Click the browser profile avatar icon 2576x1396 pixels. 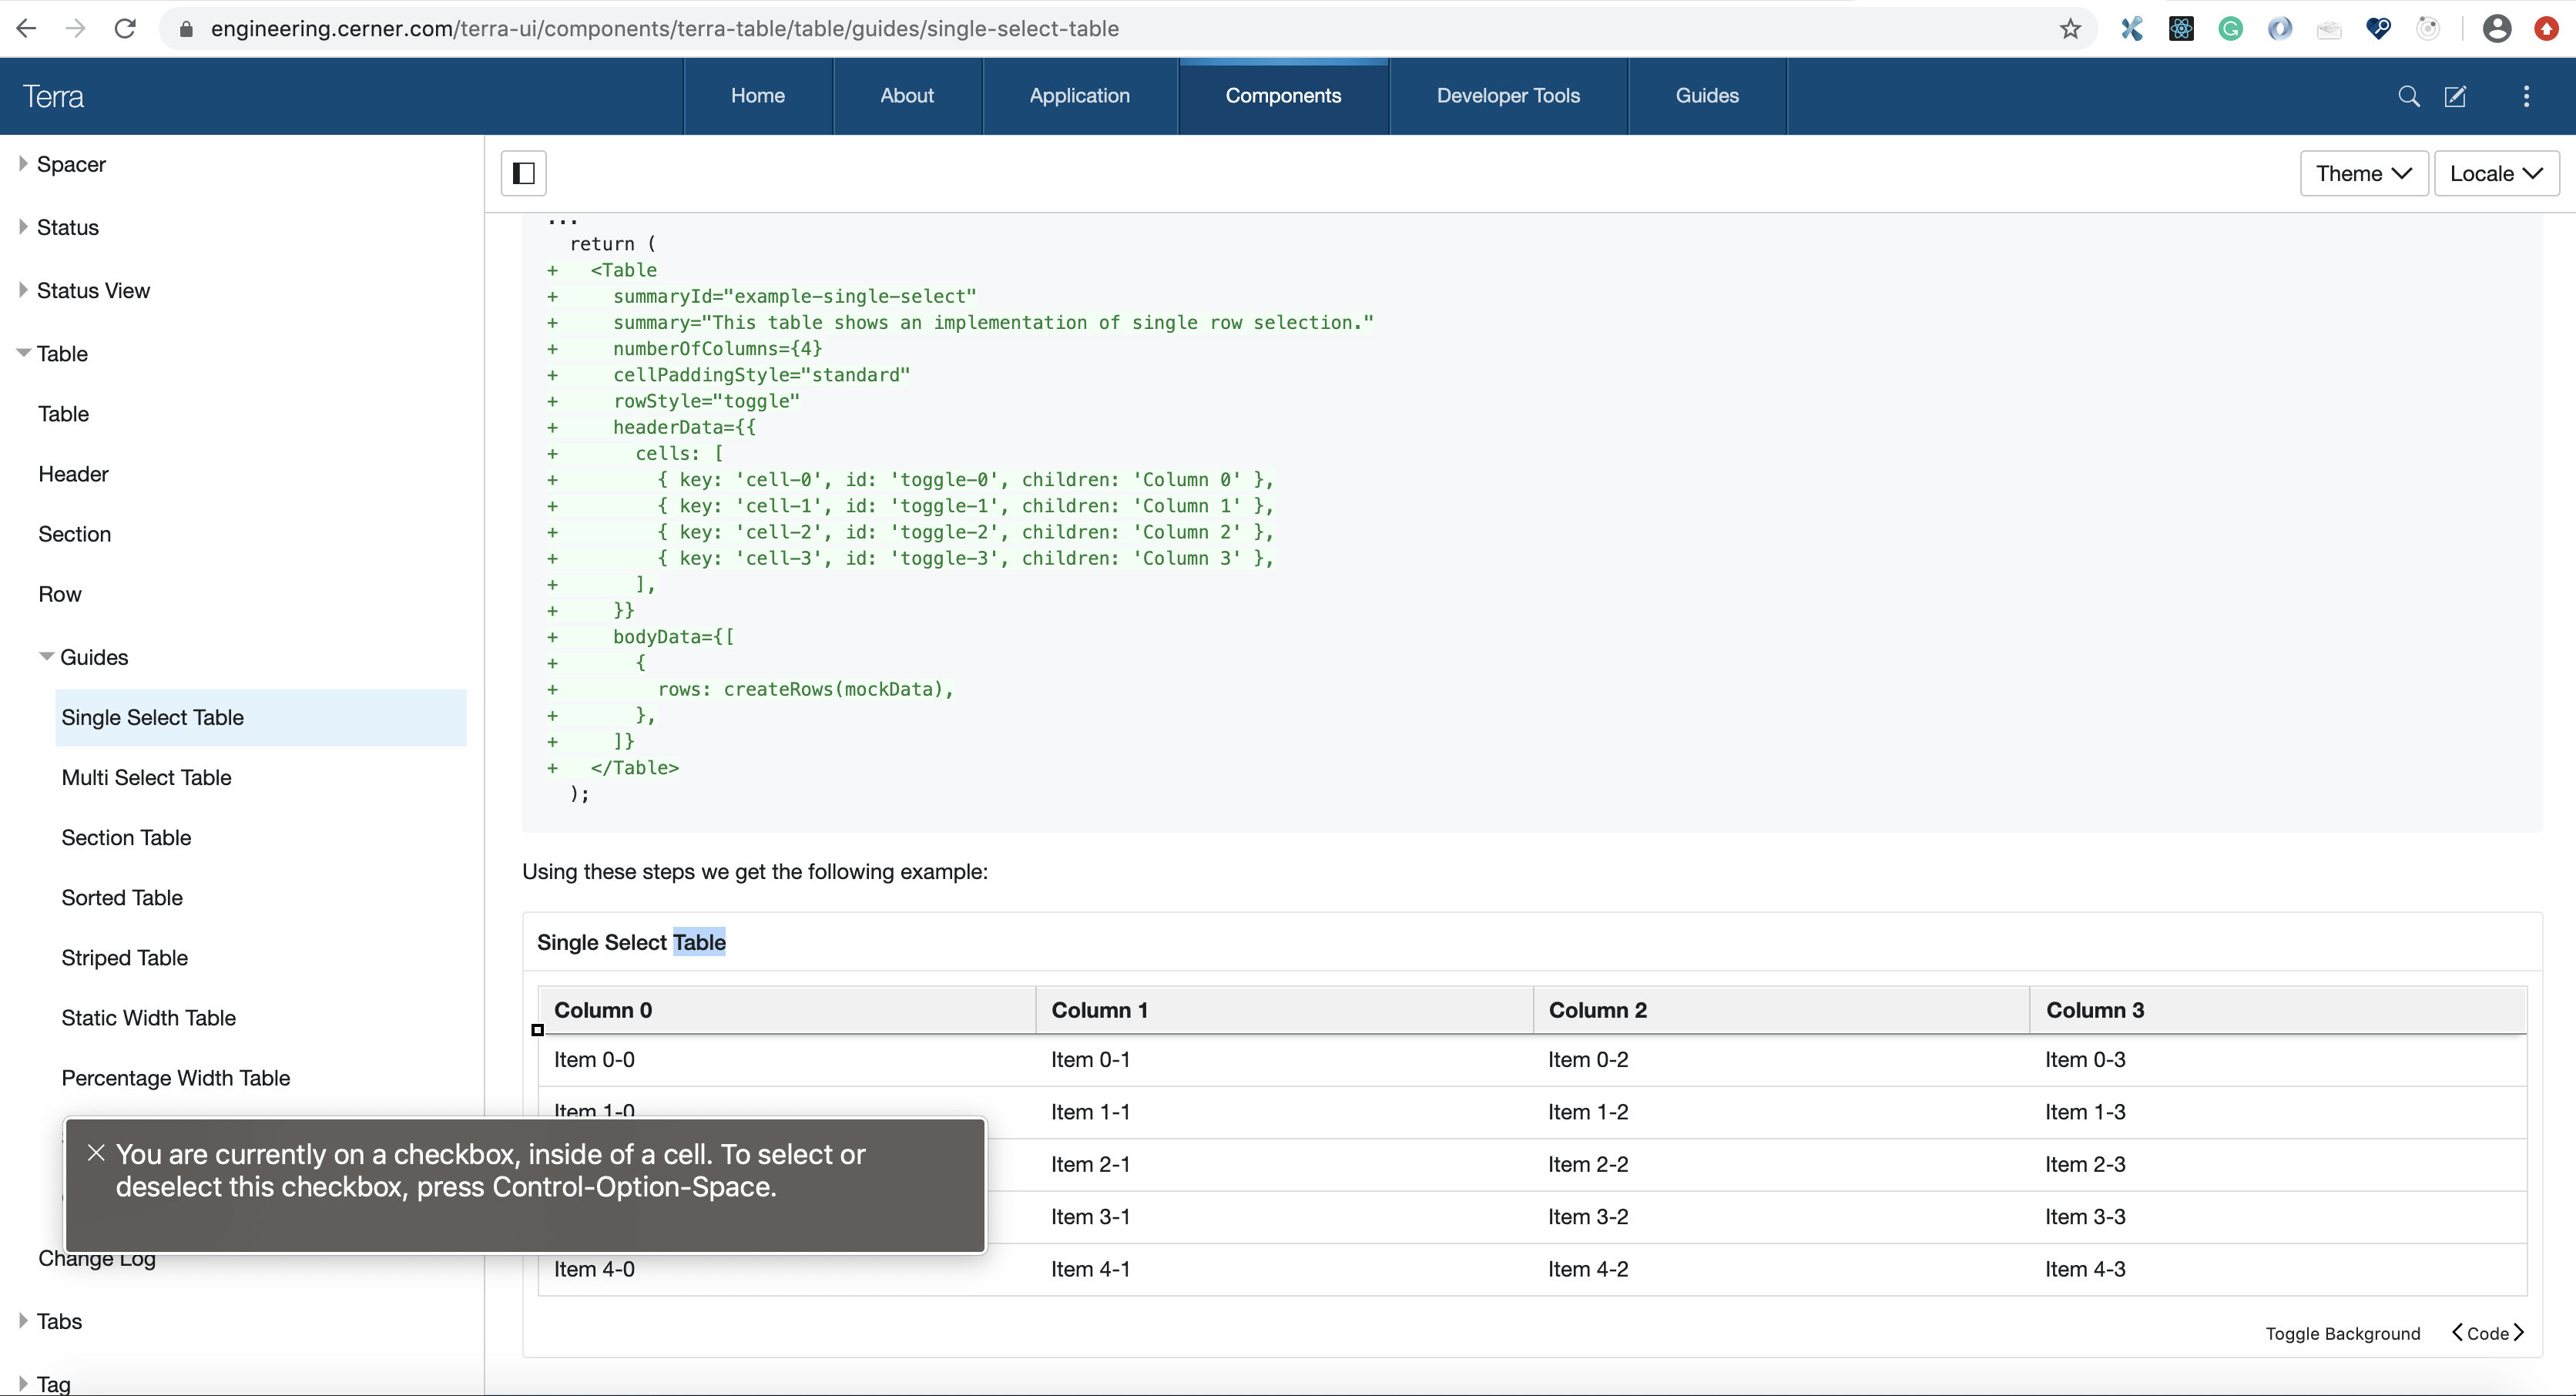coord(2497,28)
